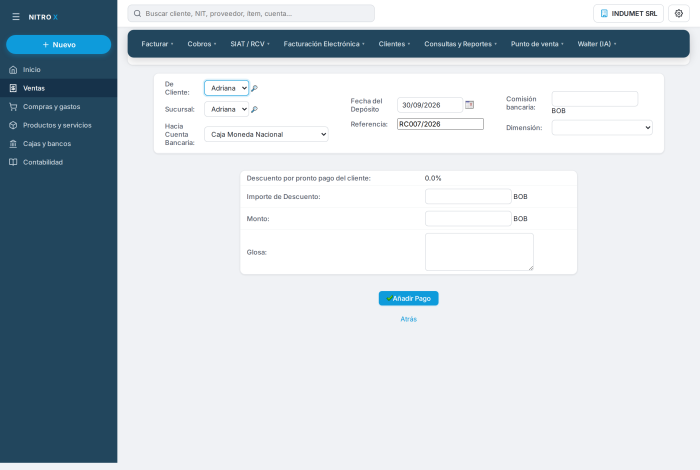Screen dimensions: 700x470
Task: Open the Clientes menu
Action: pyautogui.click(x=394, y=44)
